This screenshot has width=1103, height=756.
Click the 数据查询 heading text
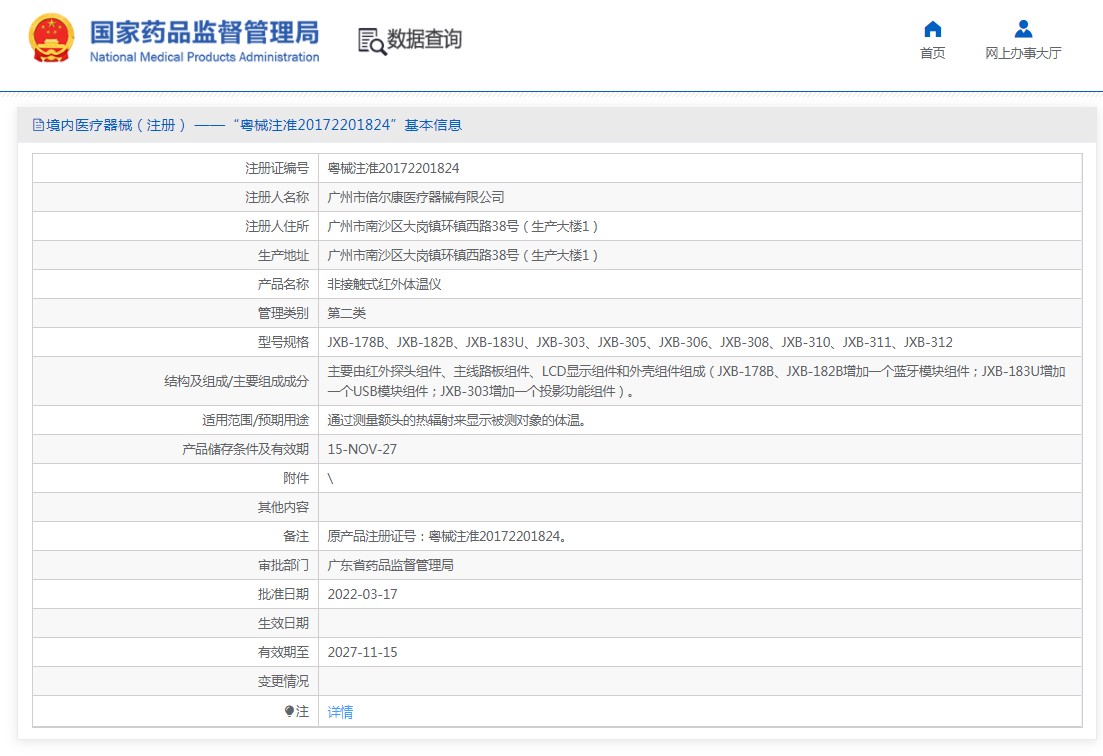[x=424, y=40]
